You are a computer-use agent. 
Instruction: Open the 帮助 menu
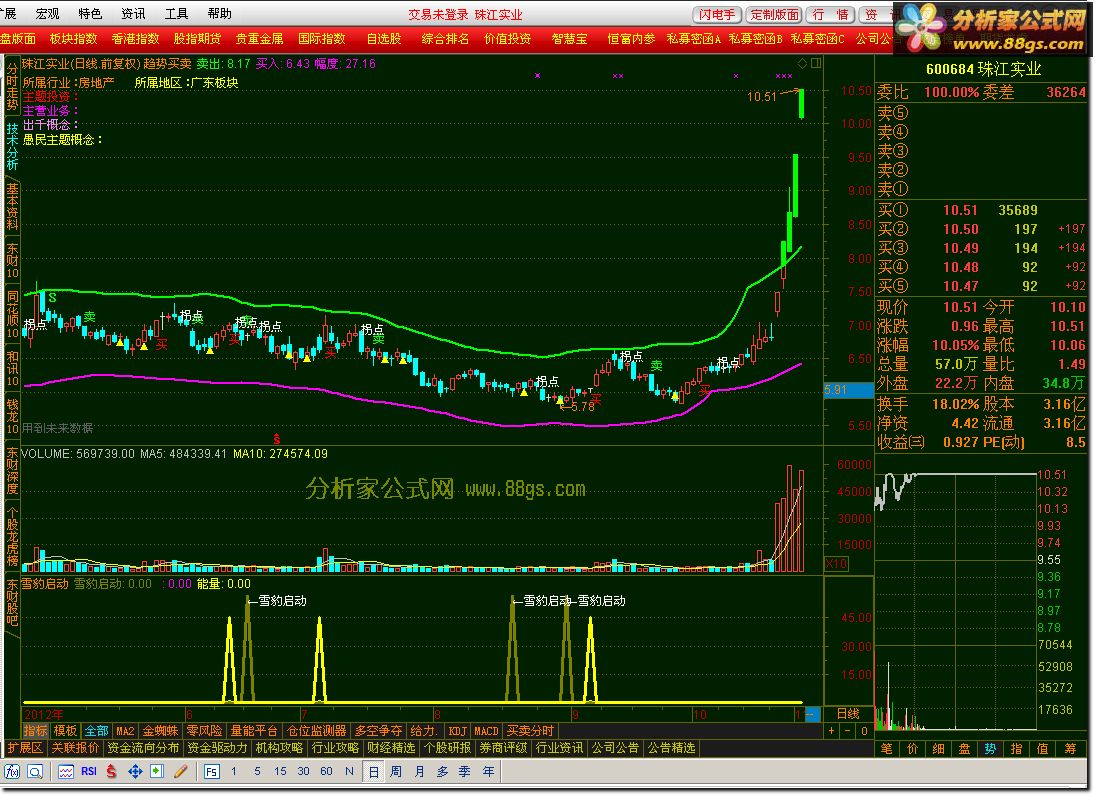coord(220,14)
